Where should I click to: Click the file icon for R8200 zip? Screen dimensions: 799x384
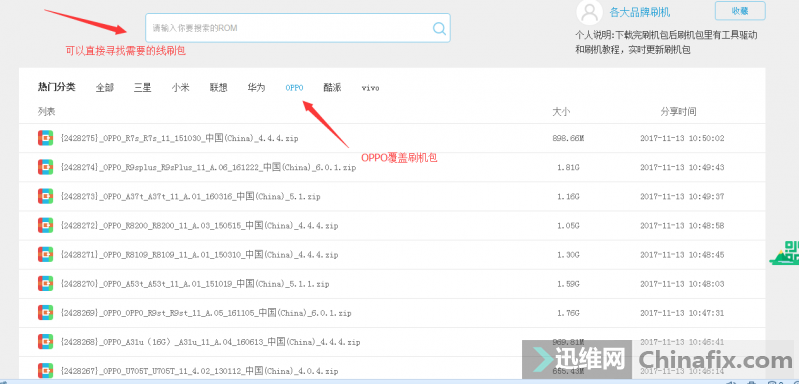pos(45,225)
